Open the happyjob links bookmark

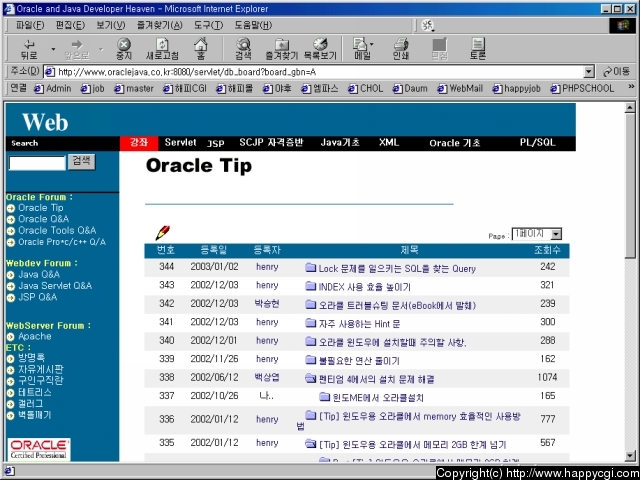[517, 89]
